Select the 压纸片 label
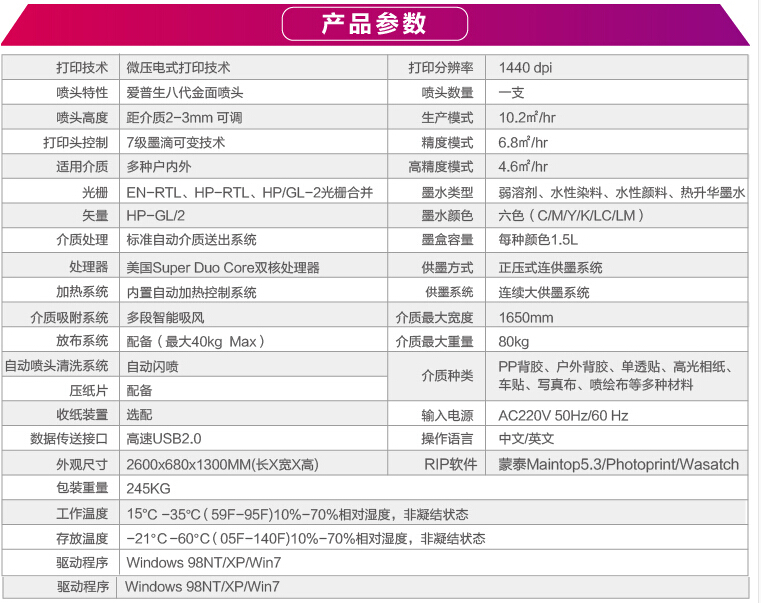Viewport: 761px width, 603px height. click(x=88, y=390)
